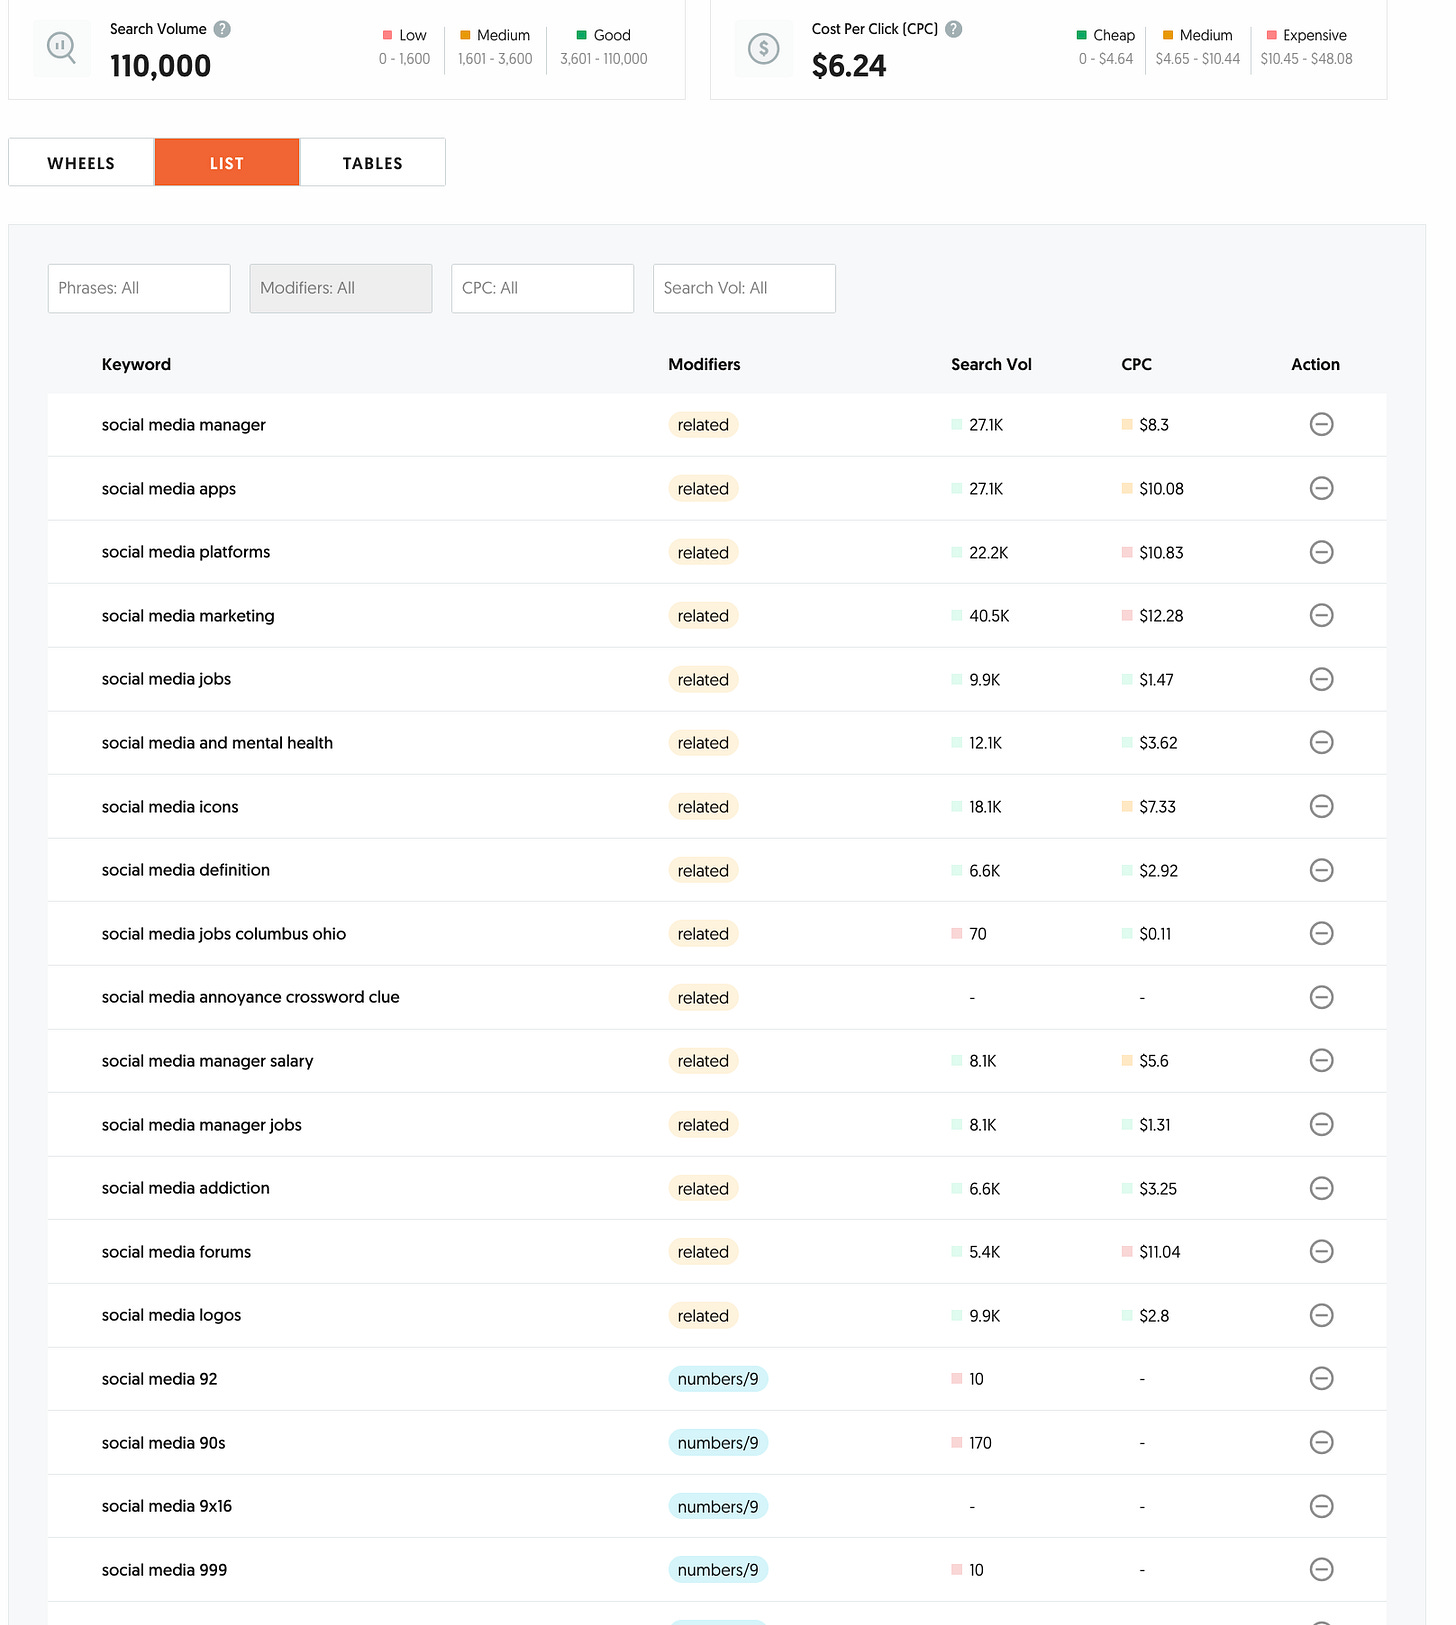Click the Cost Per Click help icon
The width and height of the screenshot is (1456, 1625).
(954, 29)
